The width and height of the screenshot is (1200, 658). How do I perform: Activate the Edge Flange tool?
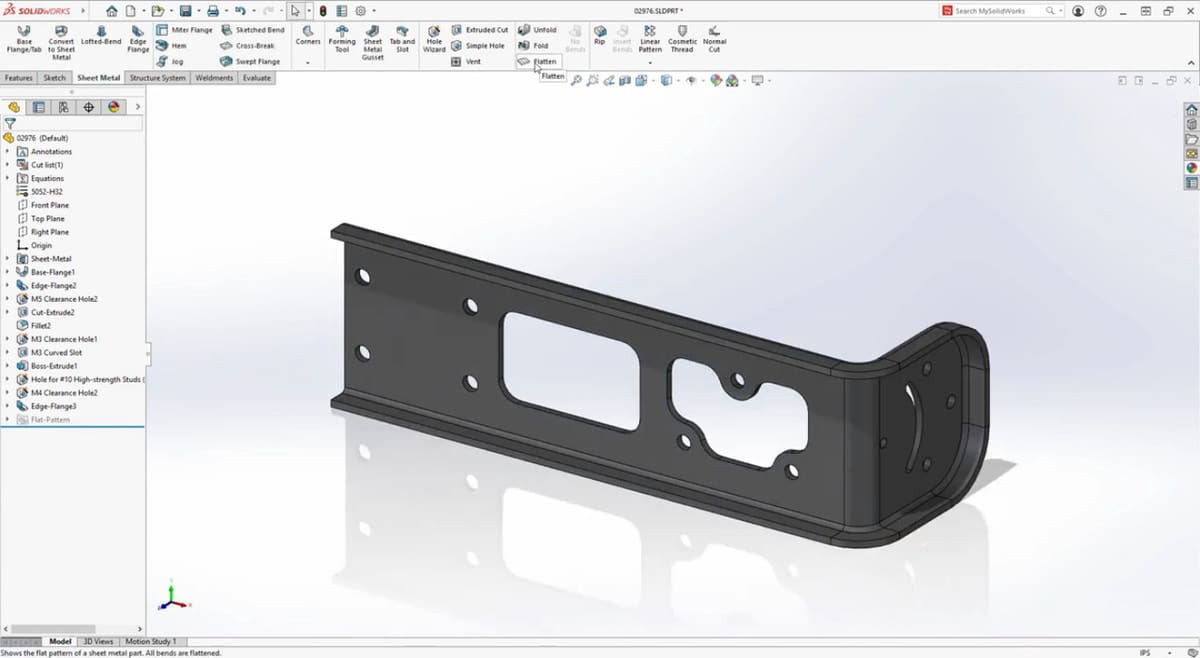(138, 40)
